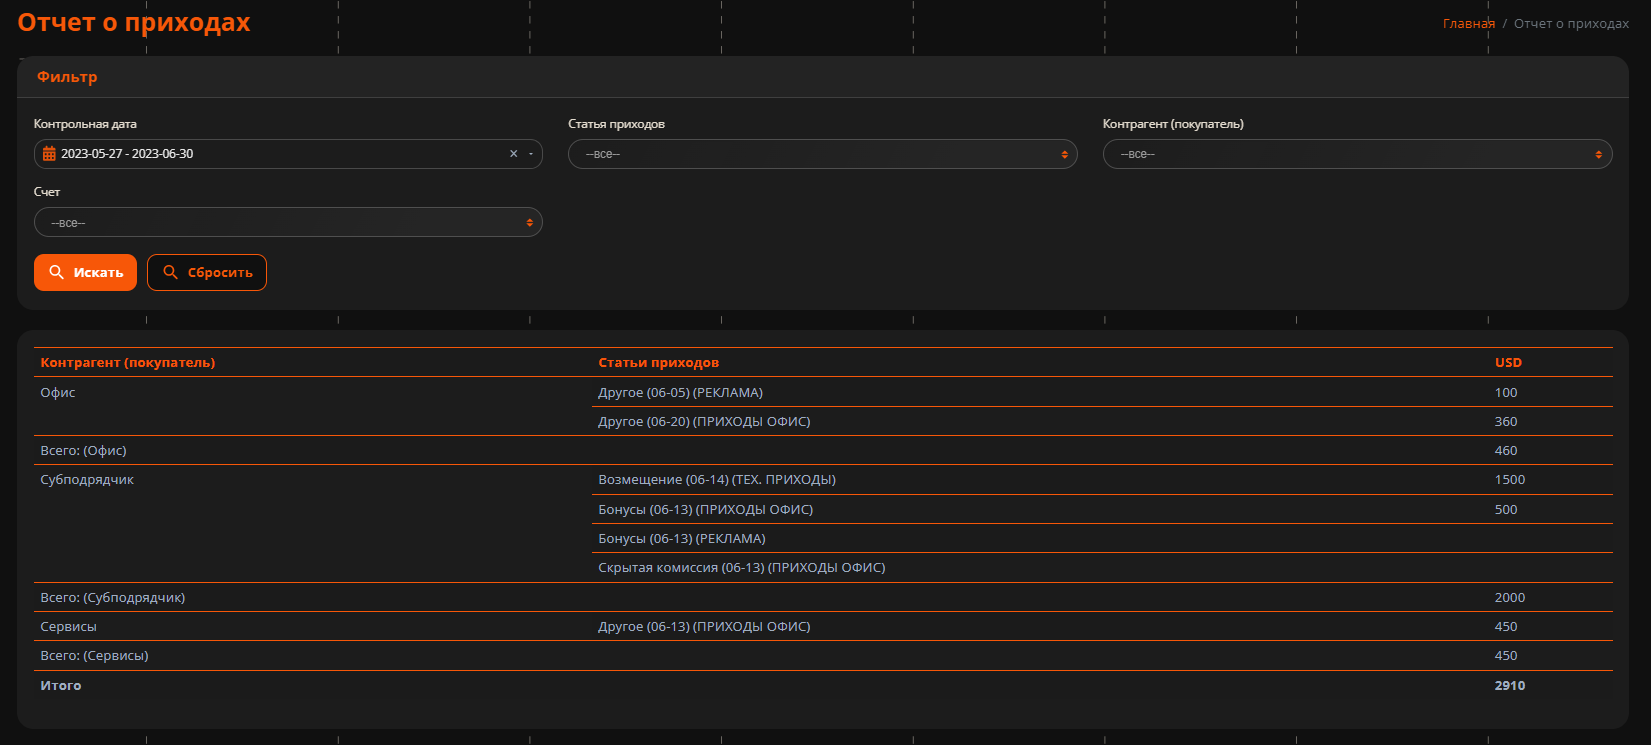This screenshot has width=1651, height=745.
Task: Select Скрытая комиссия (06-13) row
Action: [x=1102, y=567]
